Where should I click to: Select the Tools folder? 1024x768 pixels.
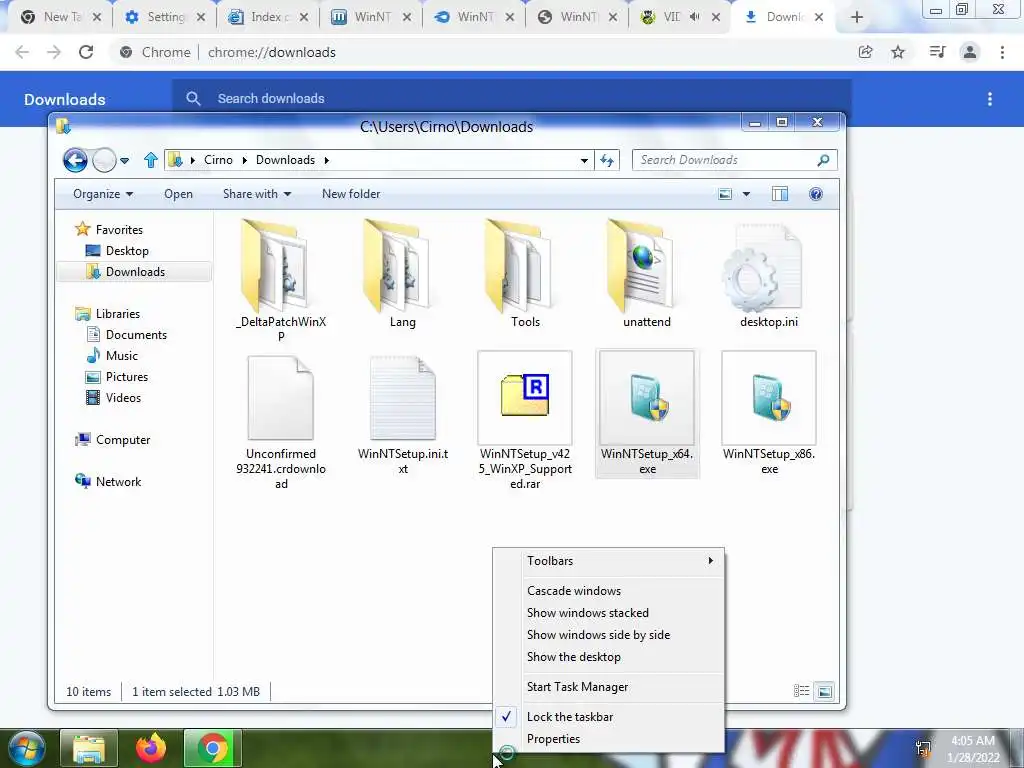coord(525,274)
